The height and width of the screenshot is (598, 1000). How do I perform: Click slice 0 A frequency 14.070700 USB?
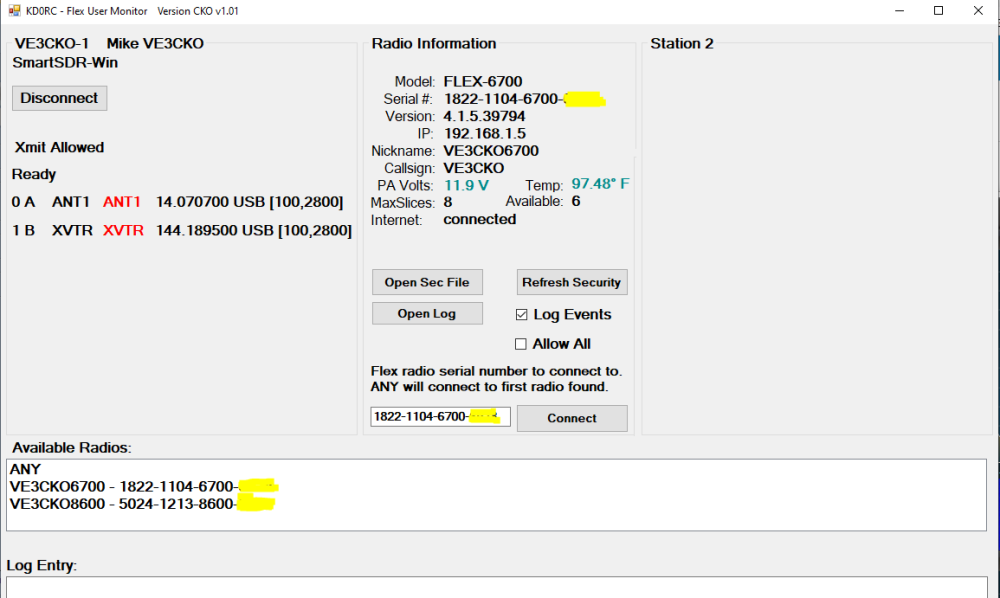249,202
